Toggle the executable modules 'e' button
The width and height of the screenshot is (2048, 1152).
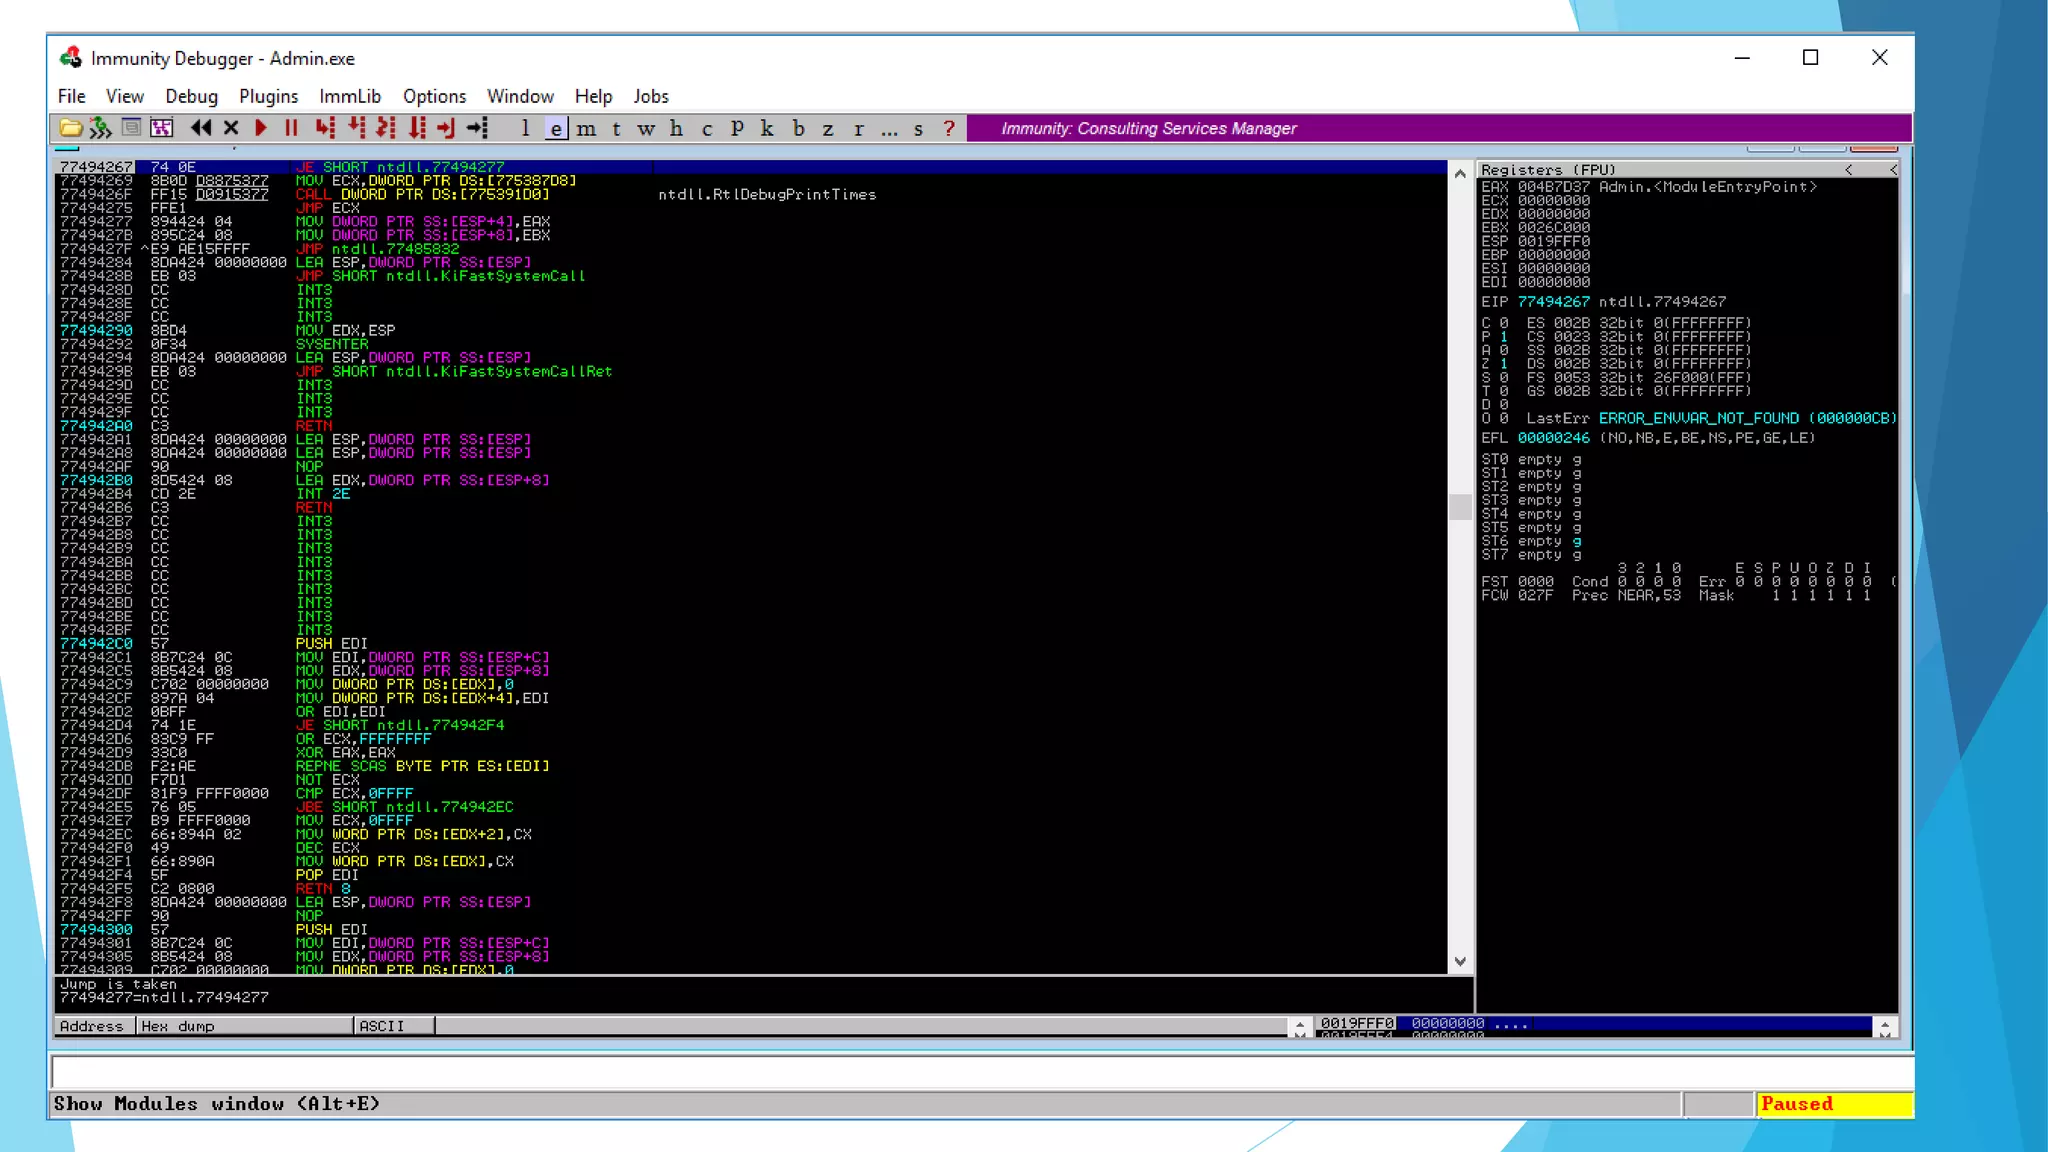click(x=556, y=128)
